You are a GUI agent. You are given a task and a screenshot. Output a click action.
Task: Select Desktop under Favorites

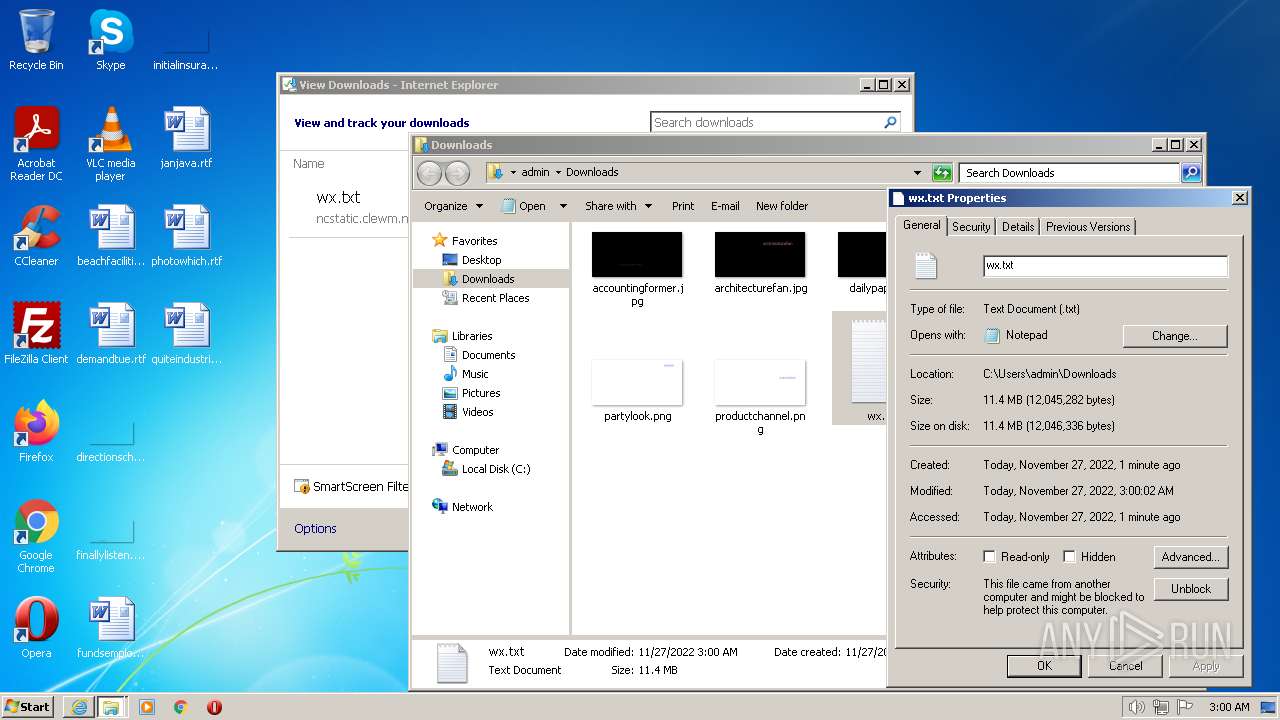[481, 260]
